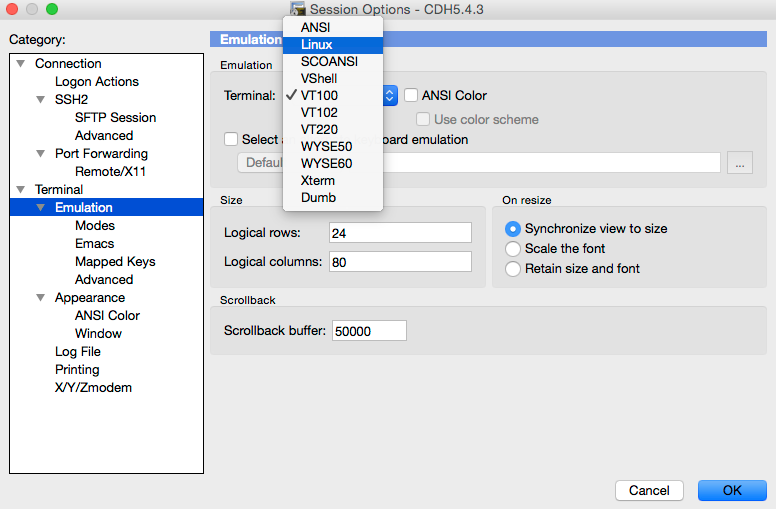Confirm settings with OK button

[x=732, y=490]
